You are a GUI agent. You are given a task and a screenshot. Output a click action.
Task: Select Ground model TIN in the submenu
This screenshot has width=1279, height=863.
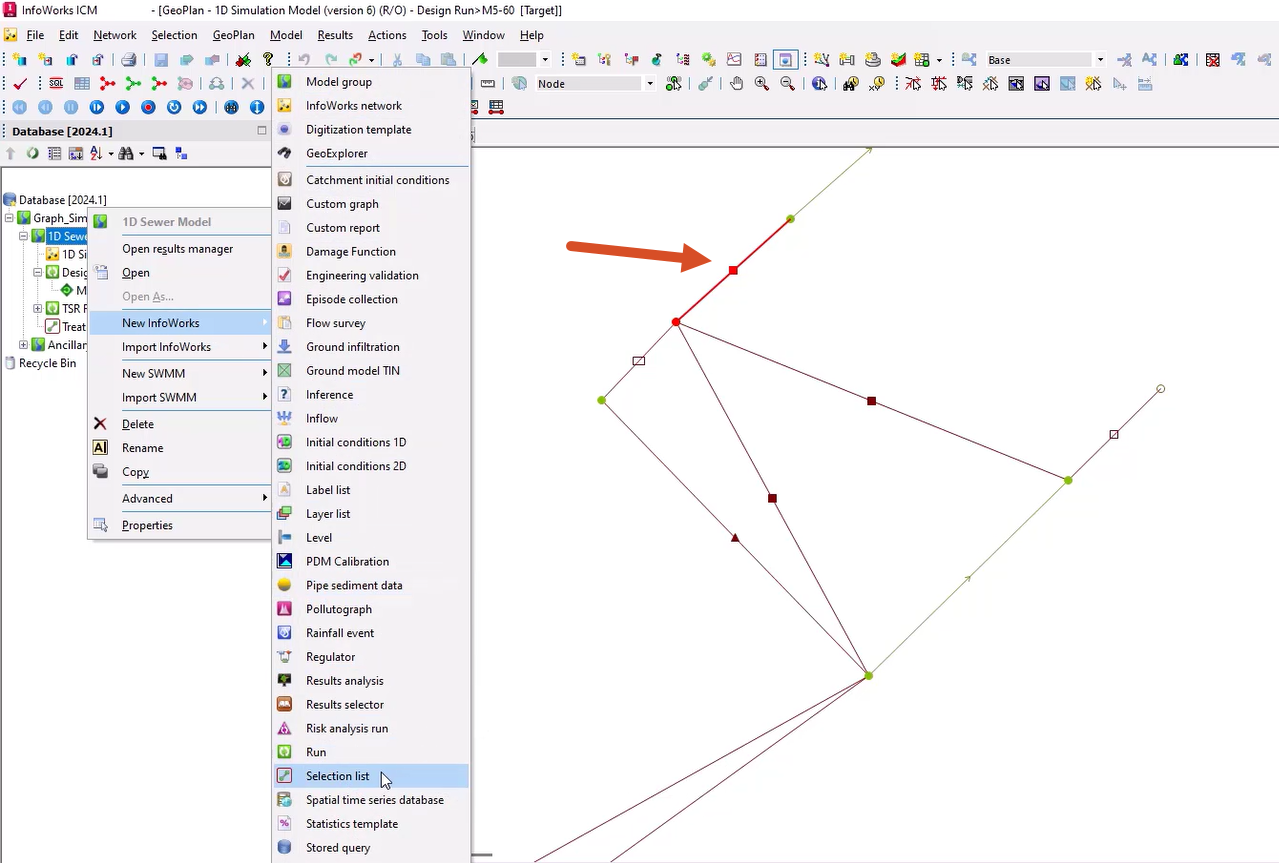click(x=371, y=371)
